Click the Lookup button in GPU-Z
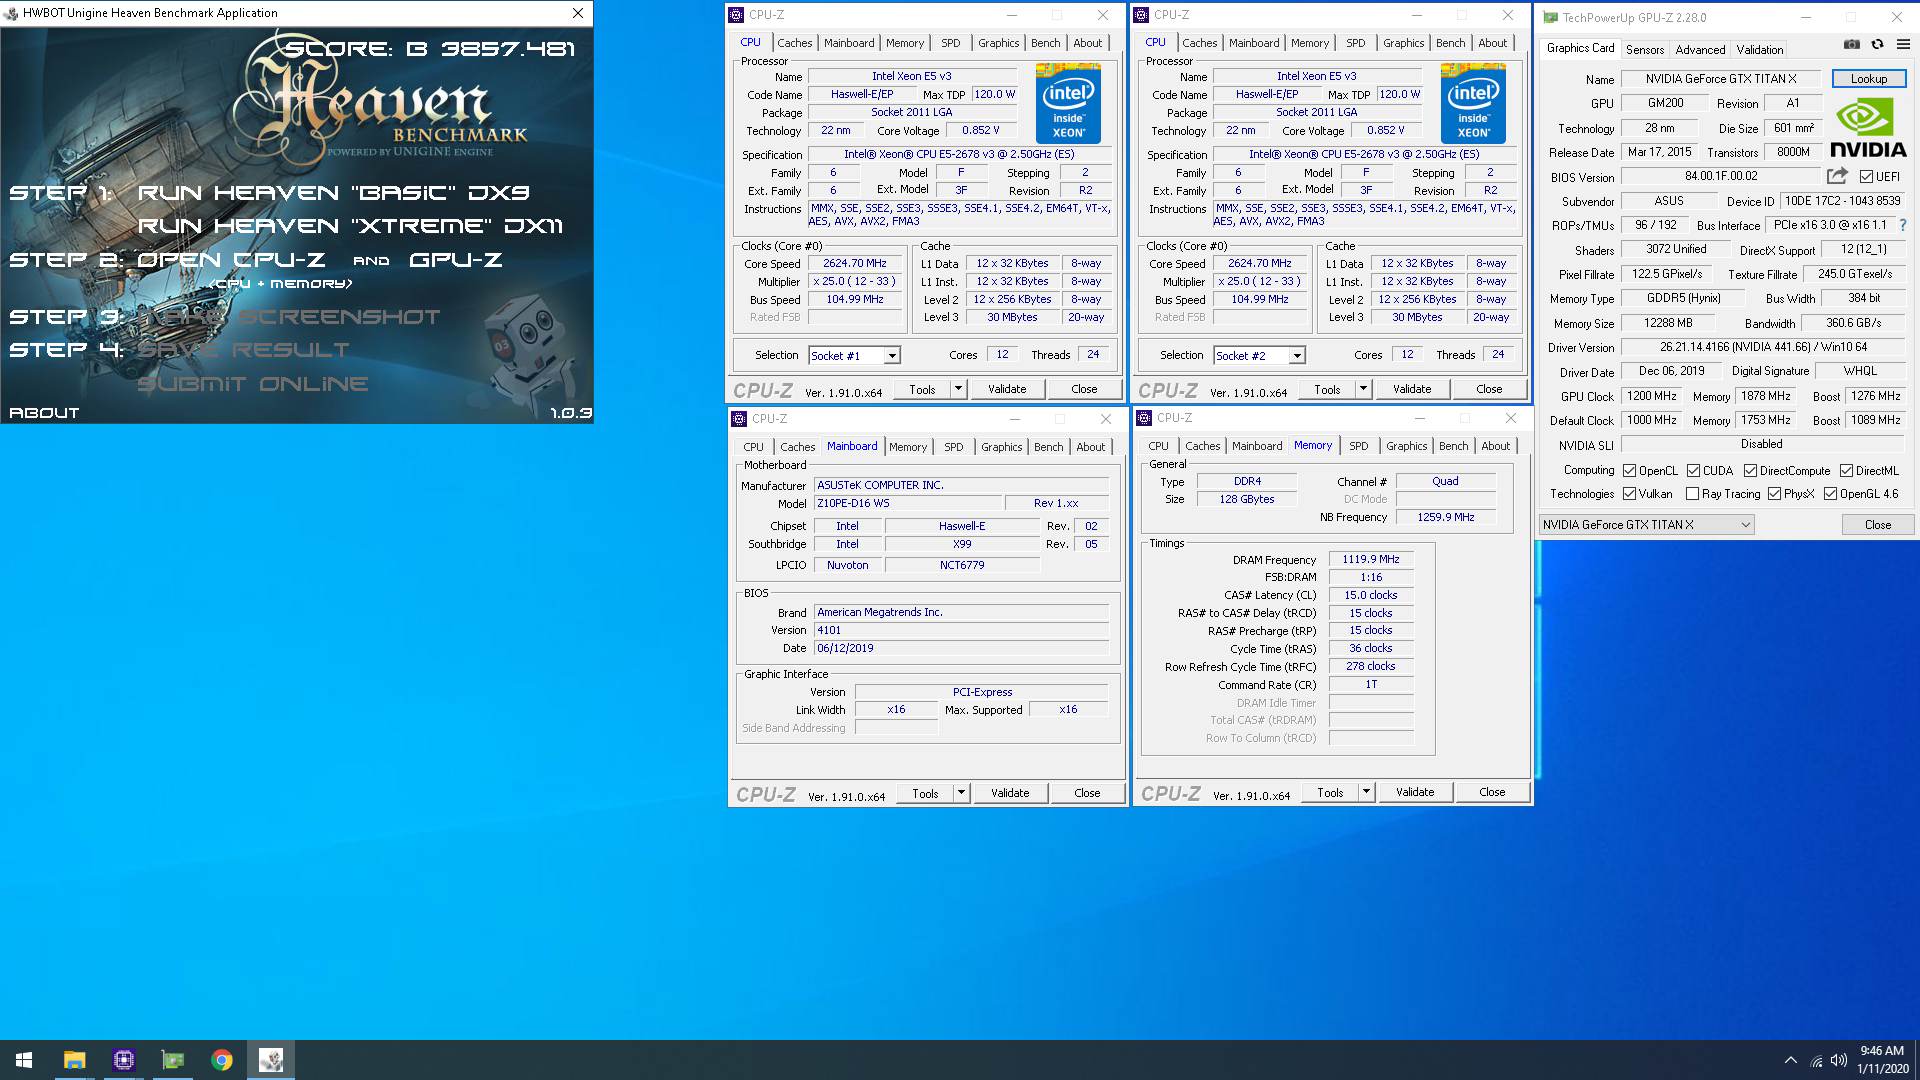This screenshot has width=1920, height=1080. (1868, 79)
